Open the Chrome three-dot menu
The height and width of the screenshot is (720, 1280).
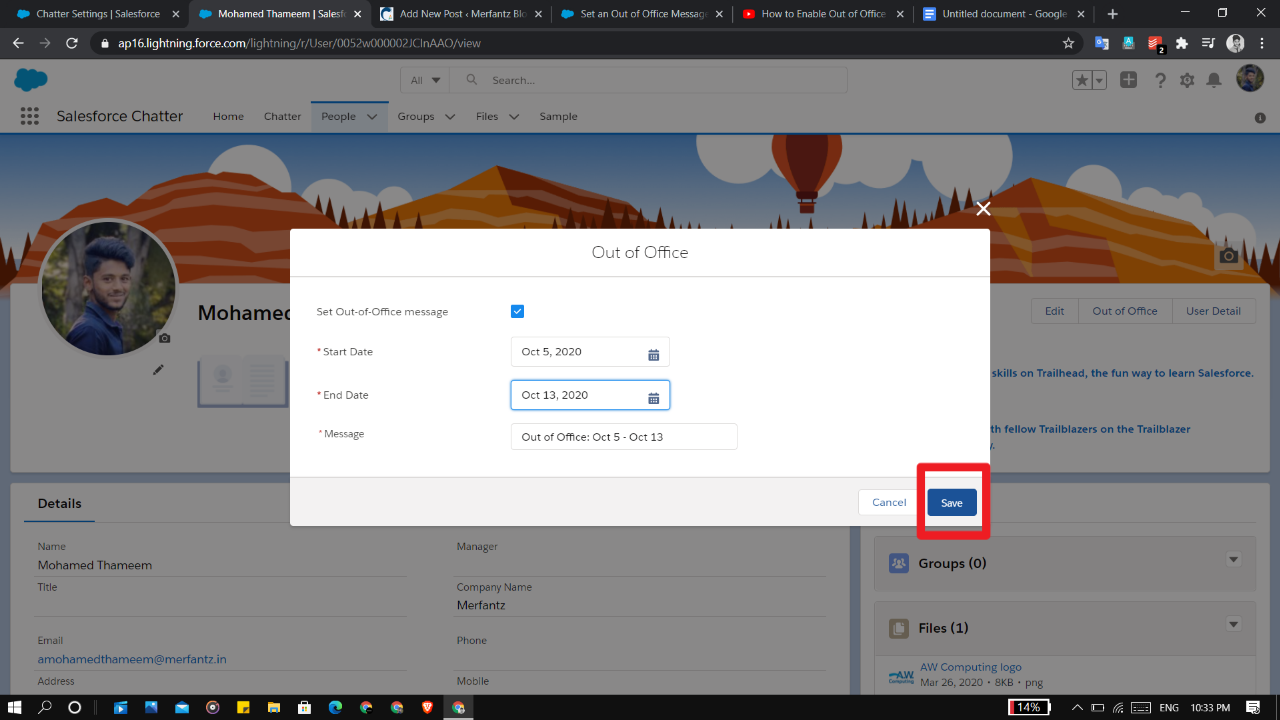pyautogui.click(x=1261, y=44)
